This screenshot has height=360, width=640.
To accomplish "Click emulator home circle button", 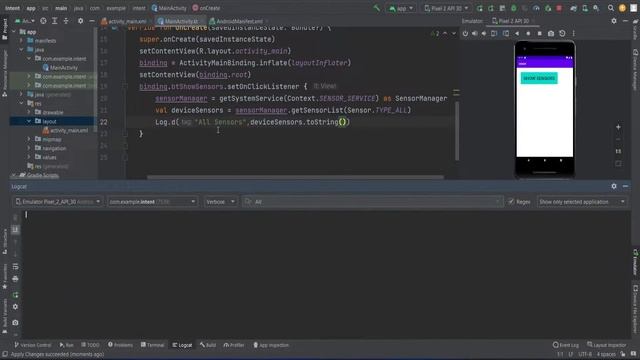I will [528, 33].
